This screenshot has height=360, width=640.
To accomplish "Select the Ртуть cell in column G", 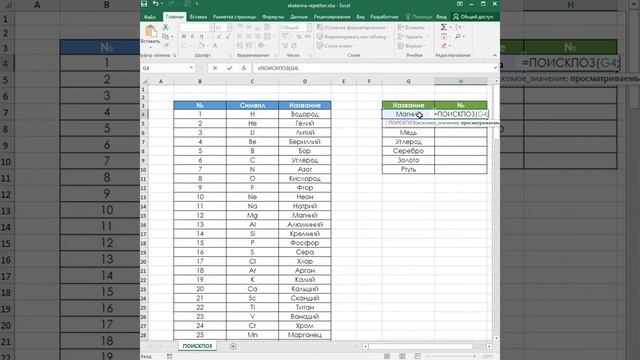I will (x=408, y=169).
